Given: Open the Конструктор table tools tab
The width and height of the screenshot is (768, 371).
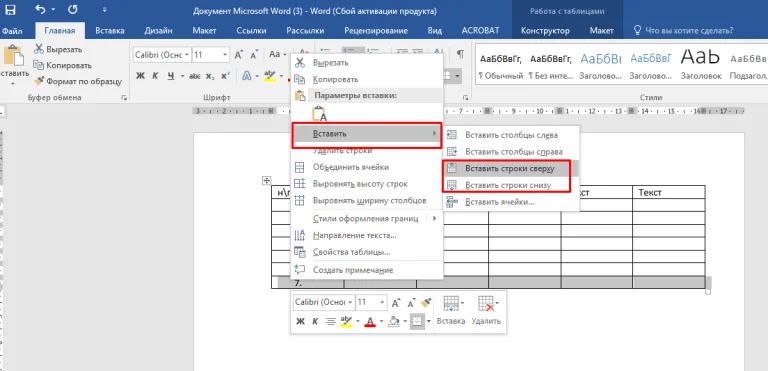Looking at the screenshot, I should 545,30.
